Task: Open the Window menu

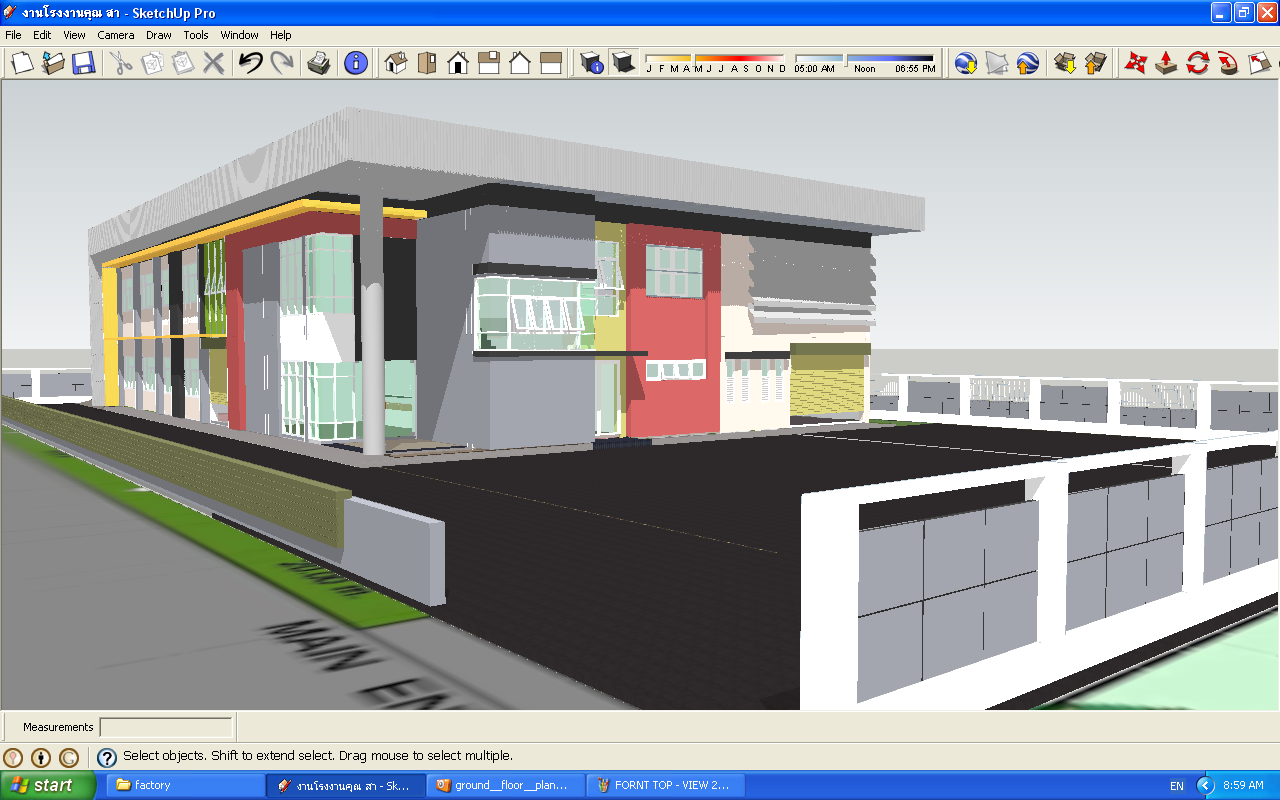Action: (240, 35)
